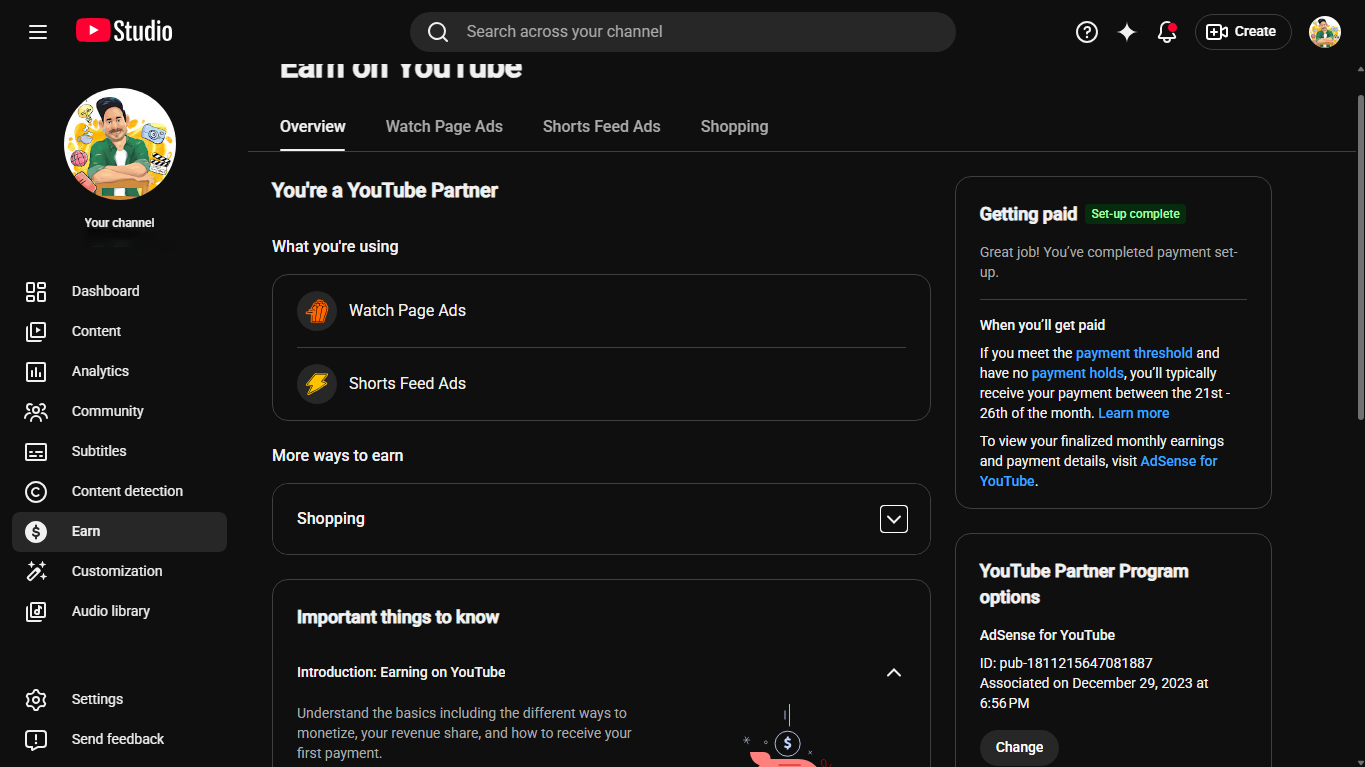
Task: Switch to the Overview tab
Action: (x=312, y=127)
